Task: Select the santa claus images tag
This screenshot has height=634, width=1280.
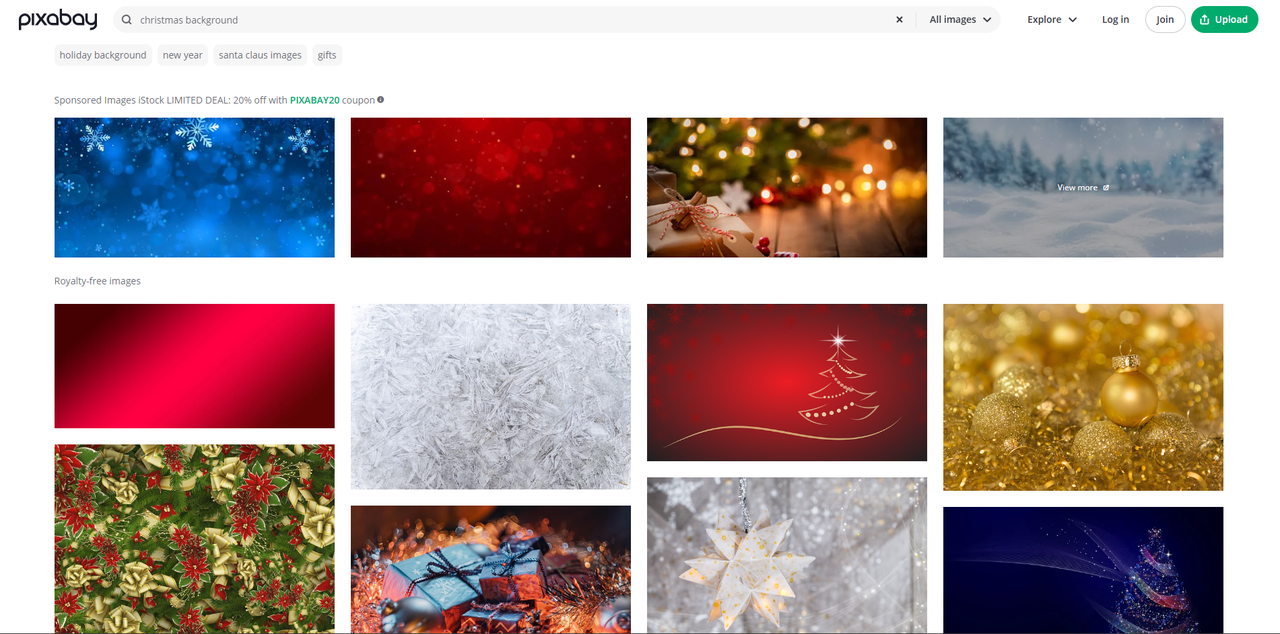Action: click(x=260, y=55)
